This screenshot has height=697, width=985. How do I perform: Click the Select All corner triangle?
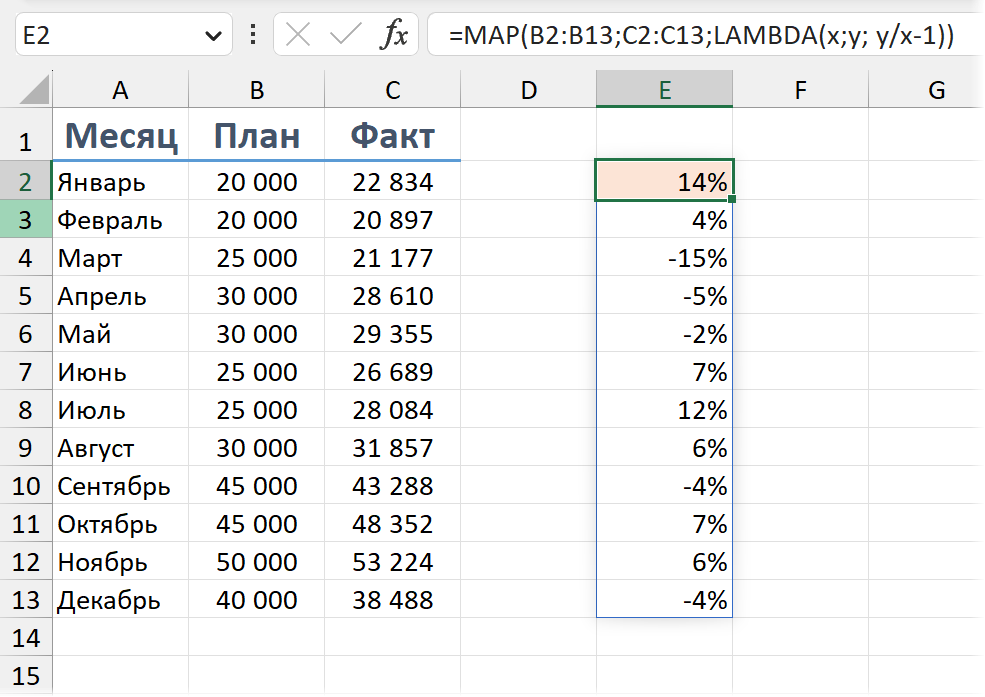point(34,89)
